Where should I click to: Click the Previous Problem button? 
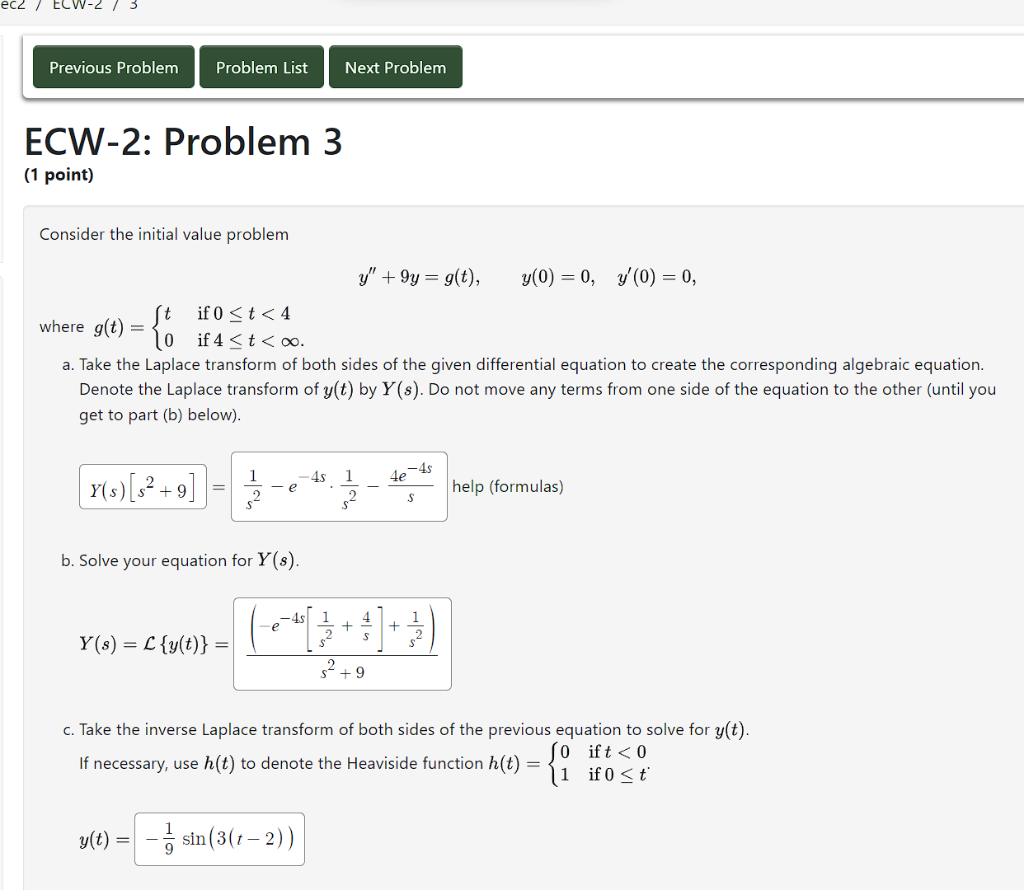tap(113, 66)
